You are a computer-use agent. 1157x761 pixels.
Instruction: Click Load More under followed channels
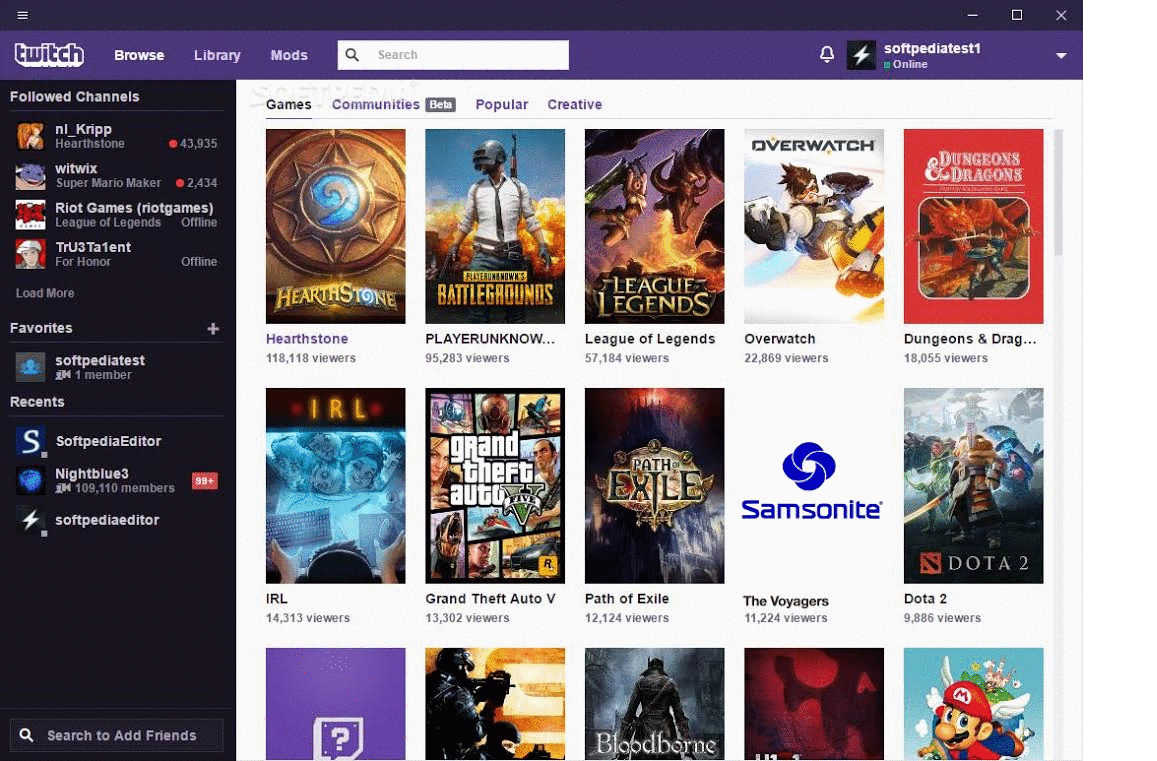tap(45, 293)
